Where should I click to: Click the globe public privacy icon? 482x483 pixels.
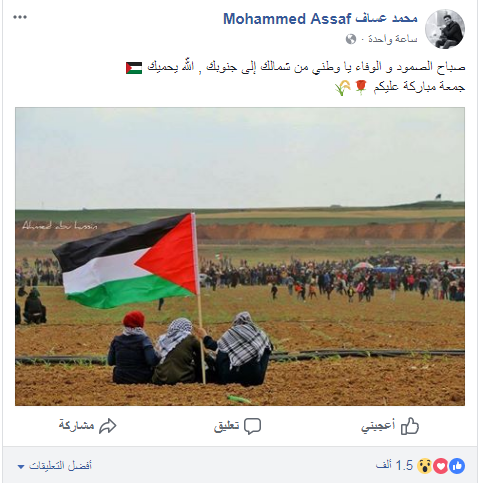[351, 39]
